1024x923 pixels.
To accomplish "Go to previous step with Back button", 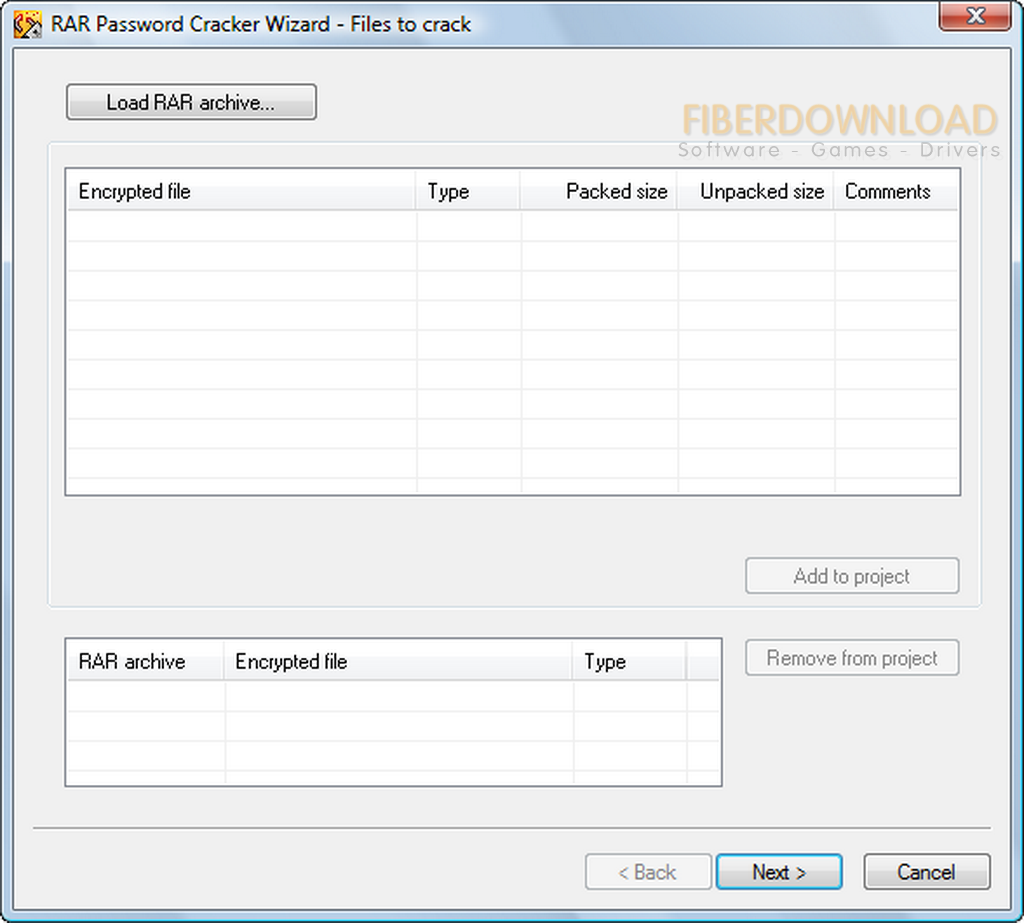I will (647, 872).
